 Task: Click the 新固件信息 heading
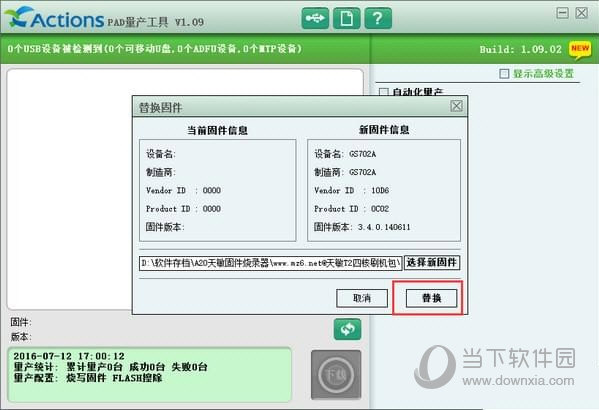[384, 130]
